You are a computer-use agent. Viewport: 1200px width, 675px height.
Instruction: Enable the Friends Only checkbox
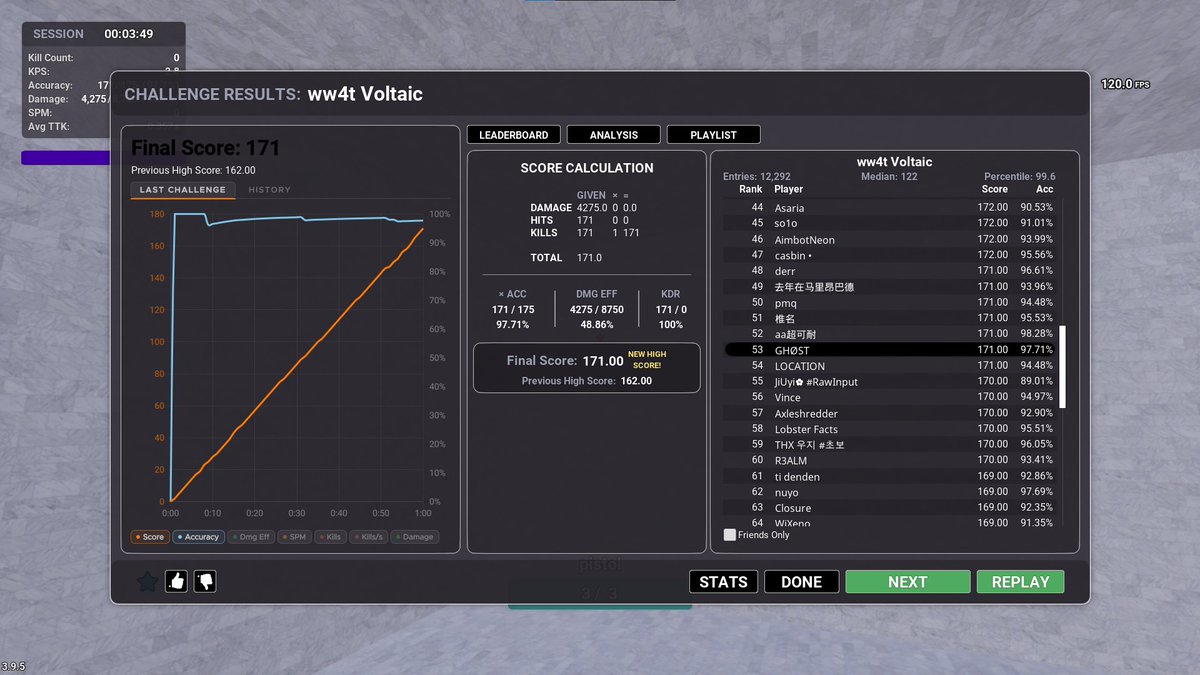729,535
